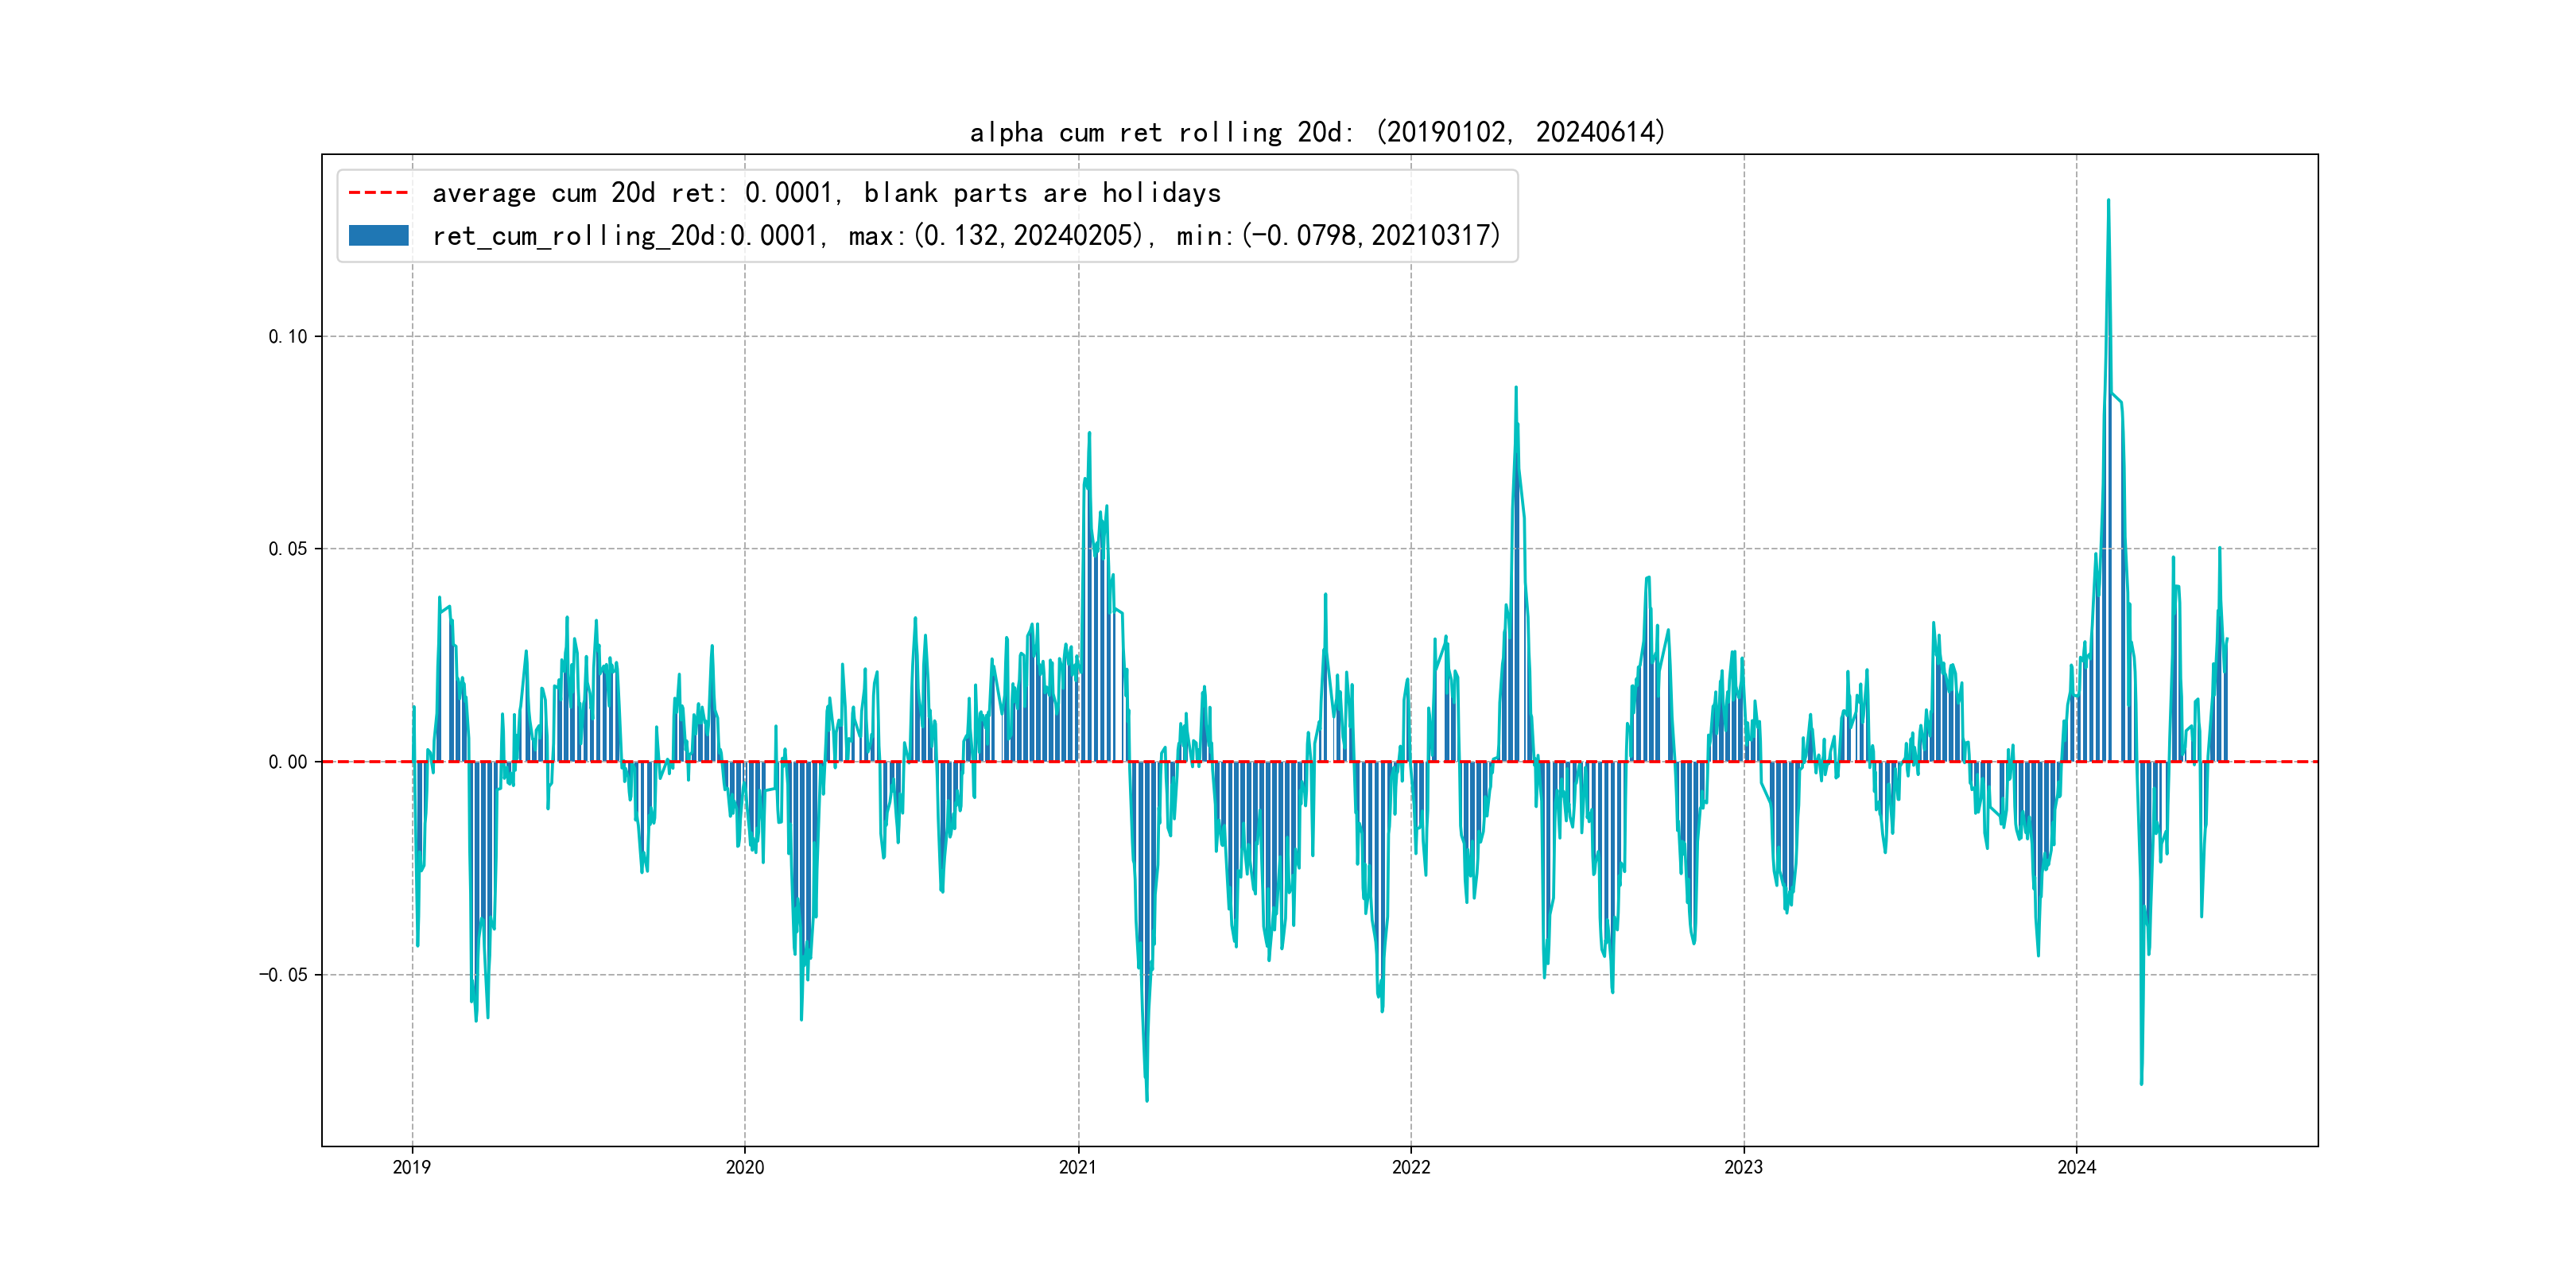The width and height of the screenshot is (2576, 1288).
Task: Click the 0.10 y-axis tick label
Action: coord(287,337)
